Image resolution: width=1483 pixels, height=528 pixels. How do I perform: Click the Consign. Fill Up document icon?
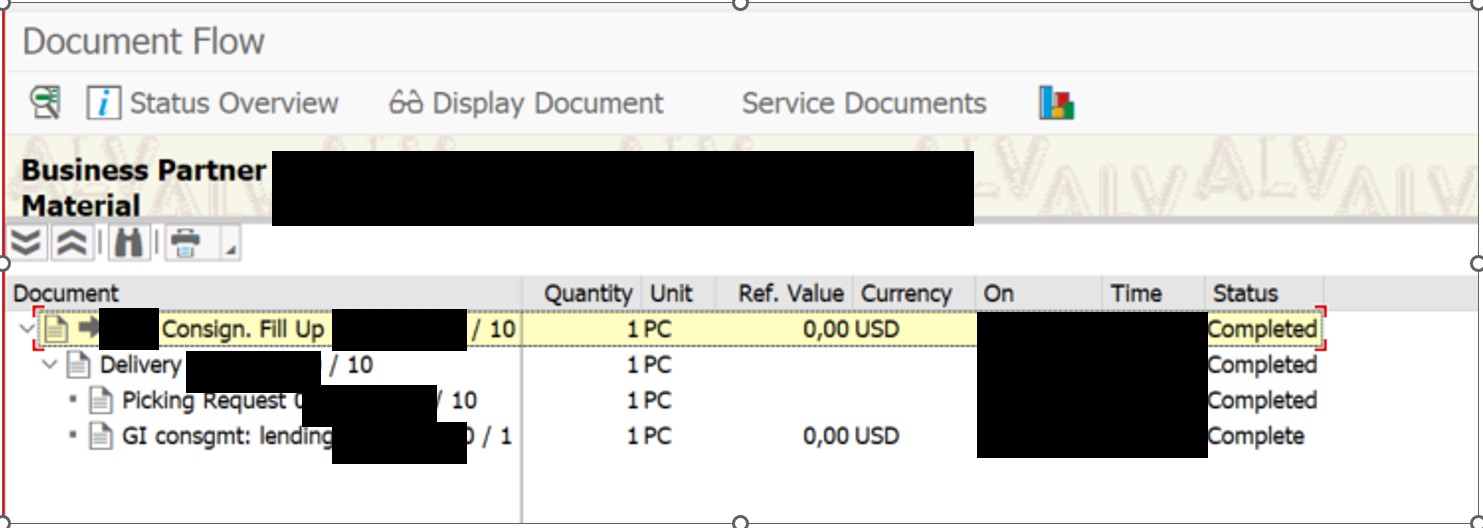(x=55, y=329)
